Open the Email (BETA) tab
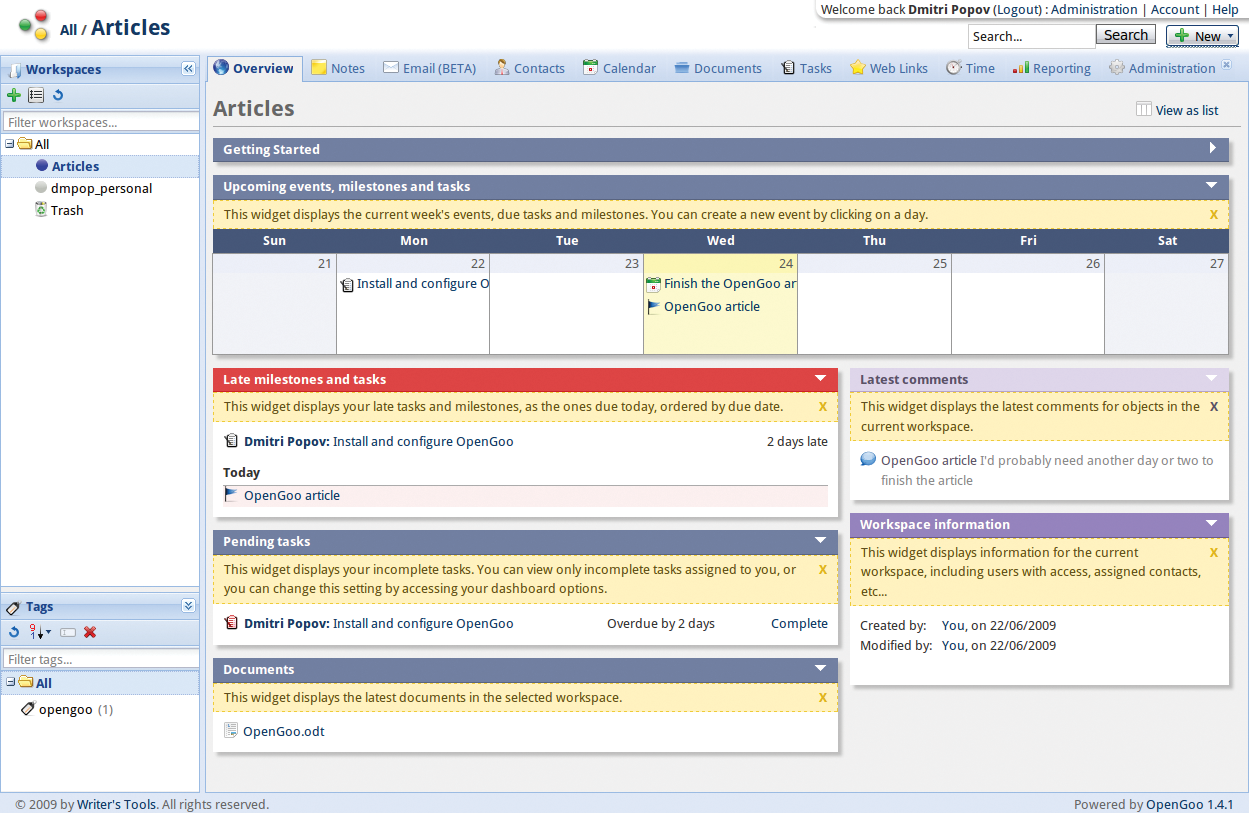The height and width of the screenshot is (813, 1249). tap(429, 68)
